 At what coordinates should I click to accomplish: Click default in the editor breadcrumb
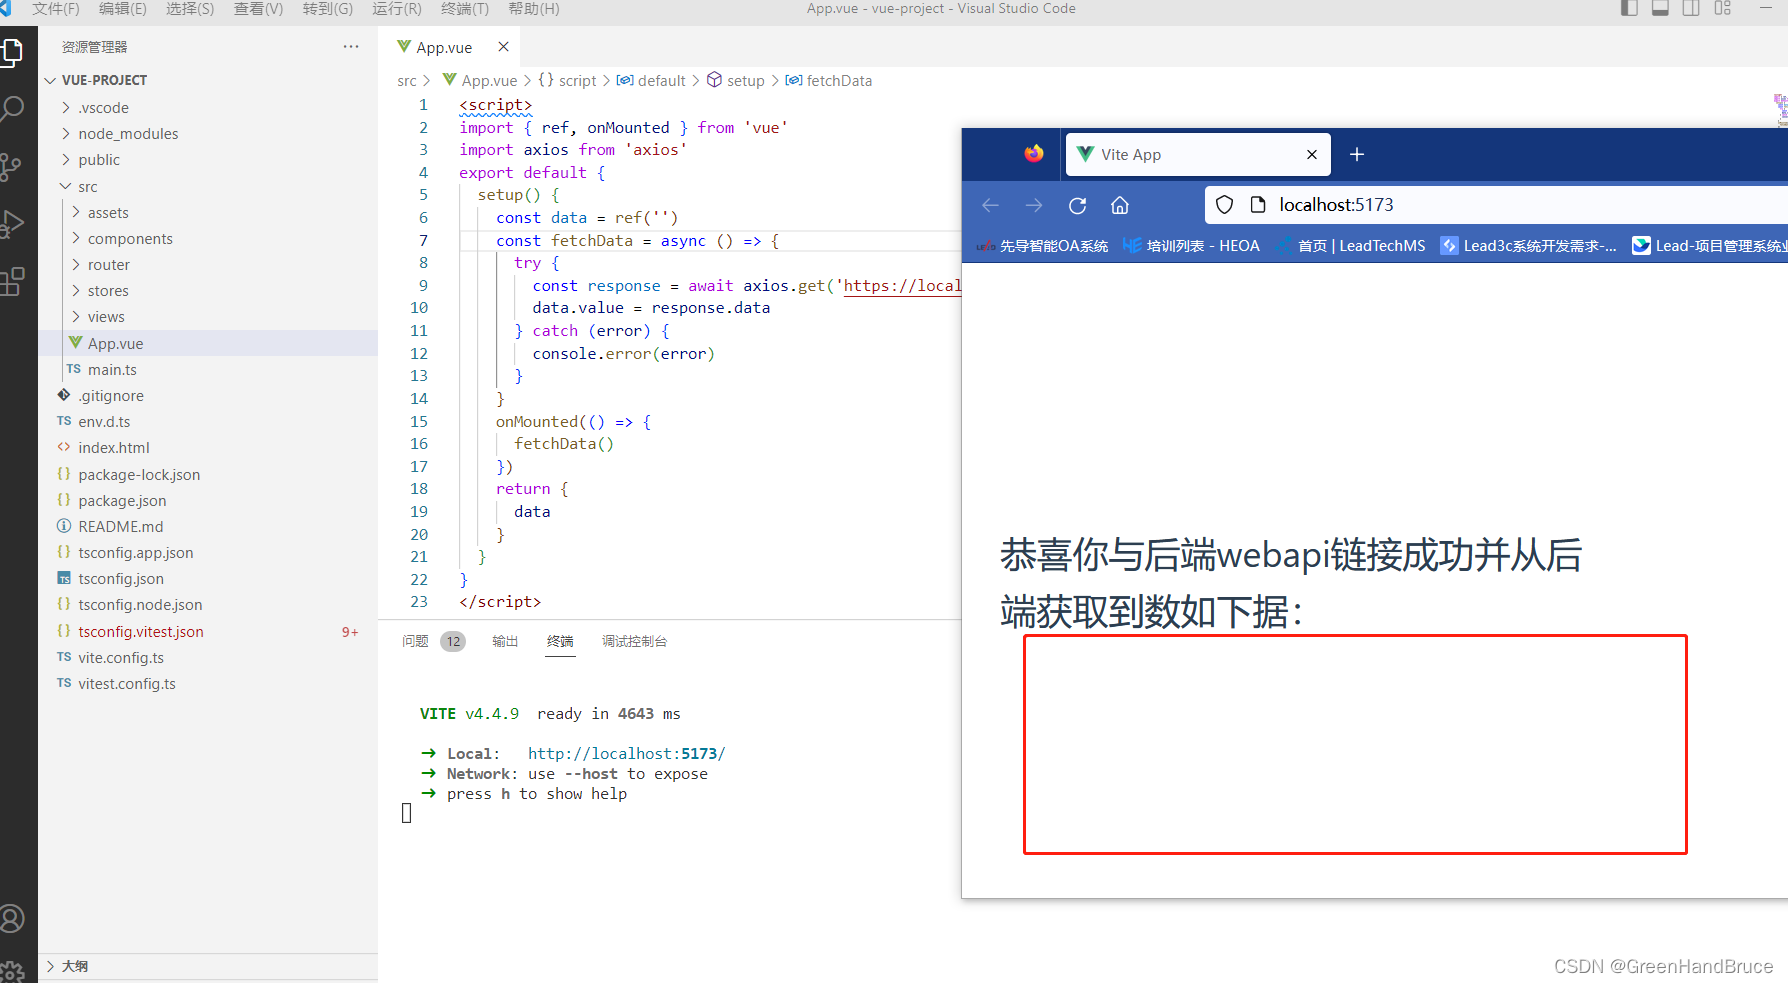point(662,81)
